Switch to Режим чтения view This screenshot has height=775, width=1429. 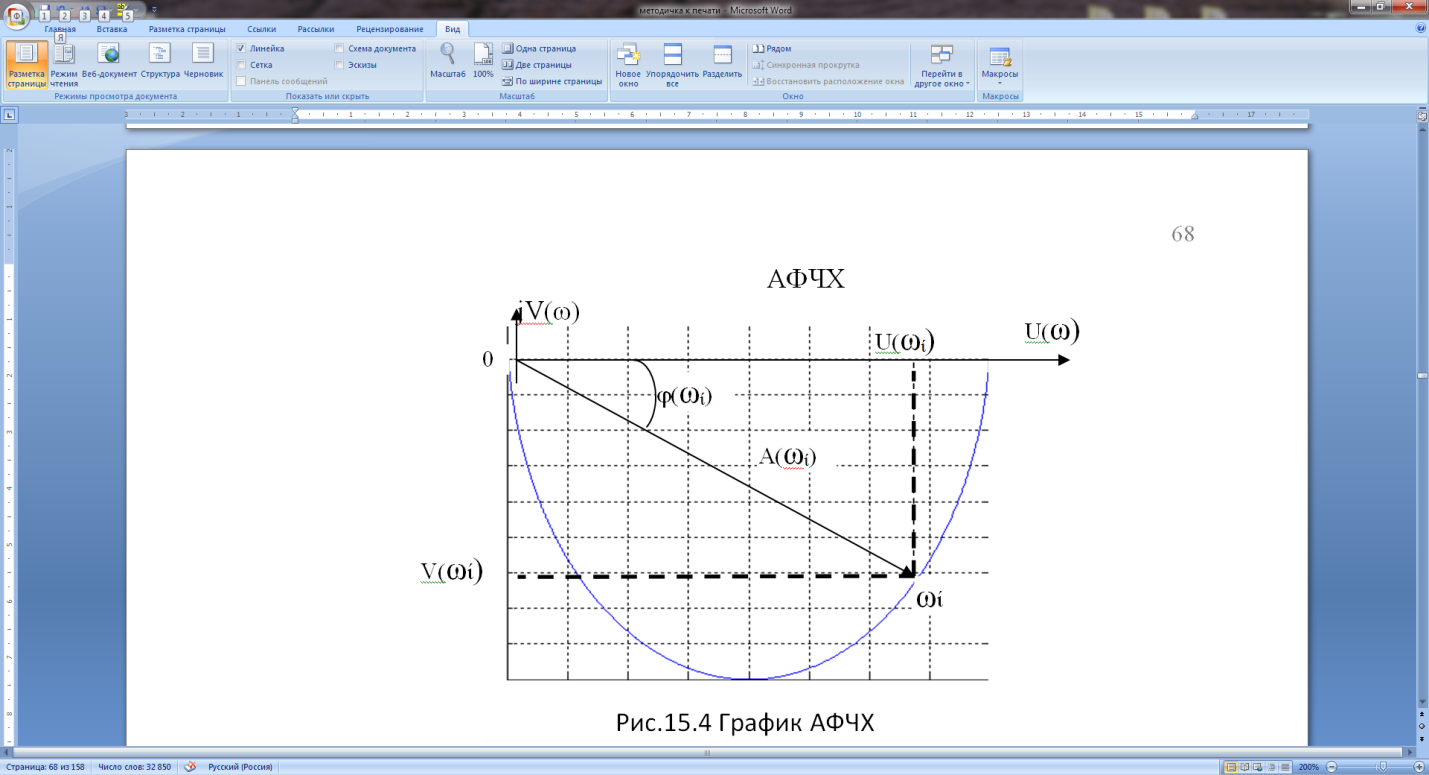tap(64, 65)
